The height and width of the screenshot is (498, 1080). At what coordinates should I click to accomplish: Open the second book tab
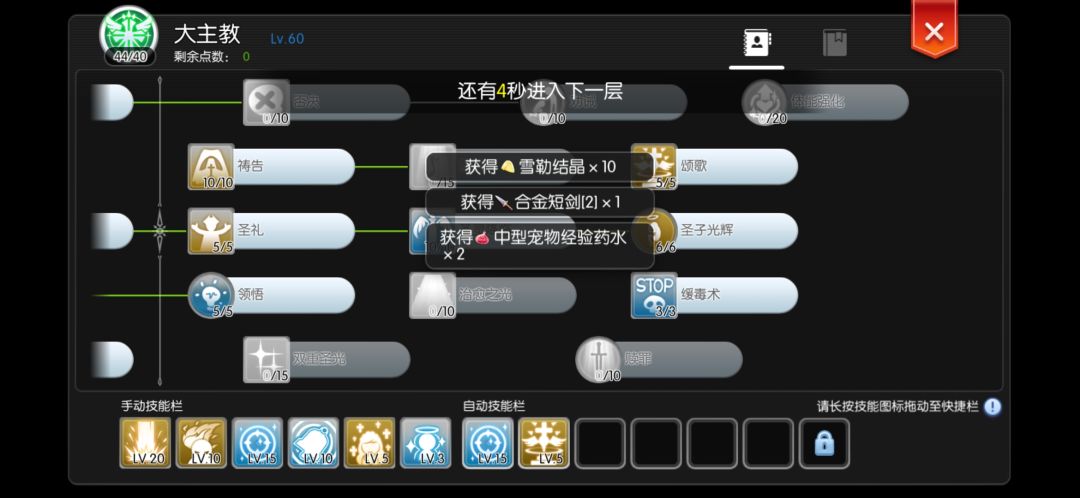(835, 43)
